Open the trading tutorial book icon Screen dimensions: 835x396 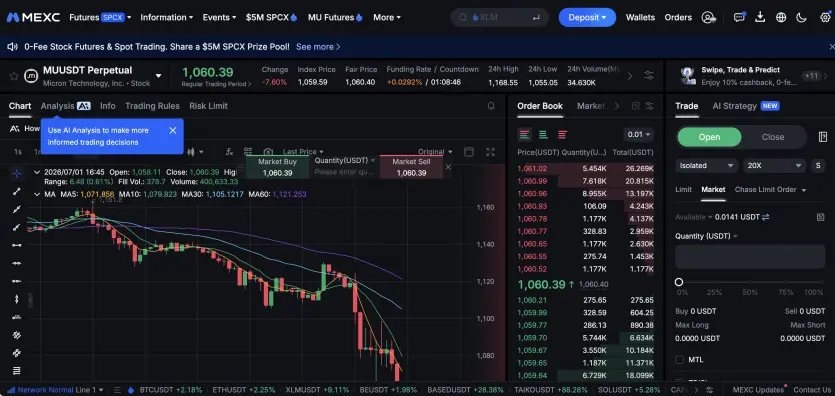pos(822,137)
